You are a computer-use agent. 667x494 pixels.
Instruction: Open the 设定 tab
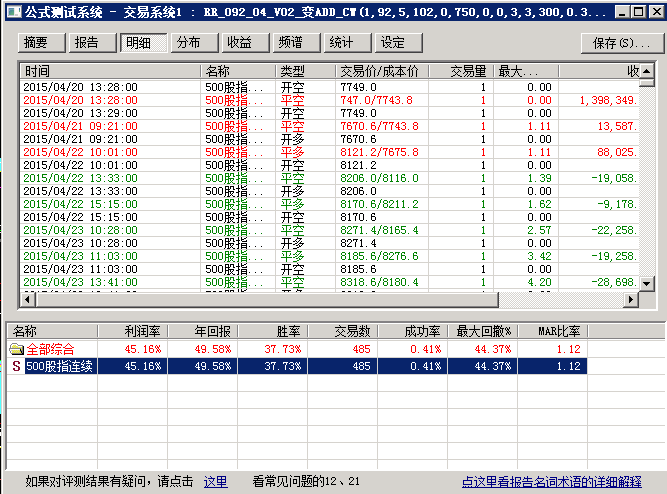click(393, 43)
